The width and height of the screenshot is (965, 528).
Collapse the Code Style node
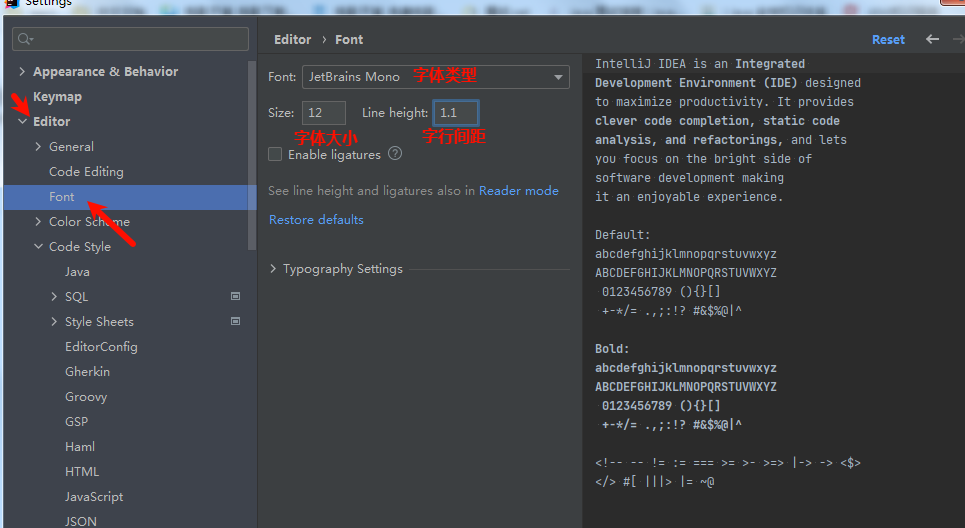pos(38,246)
